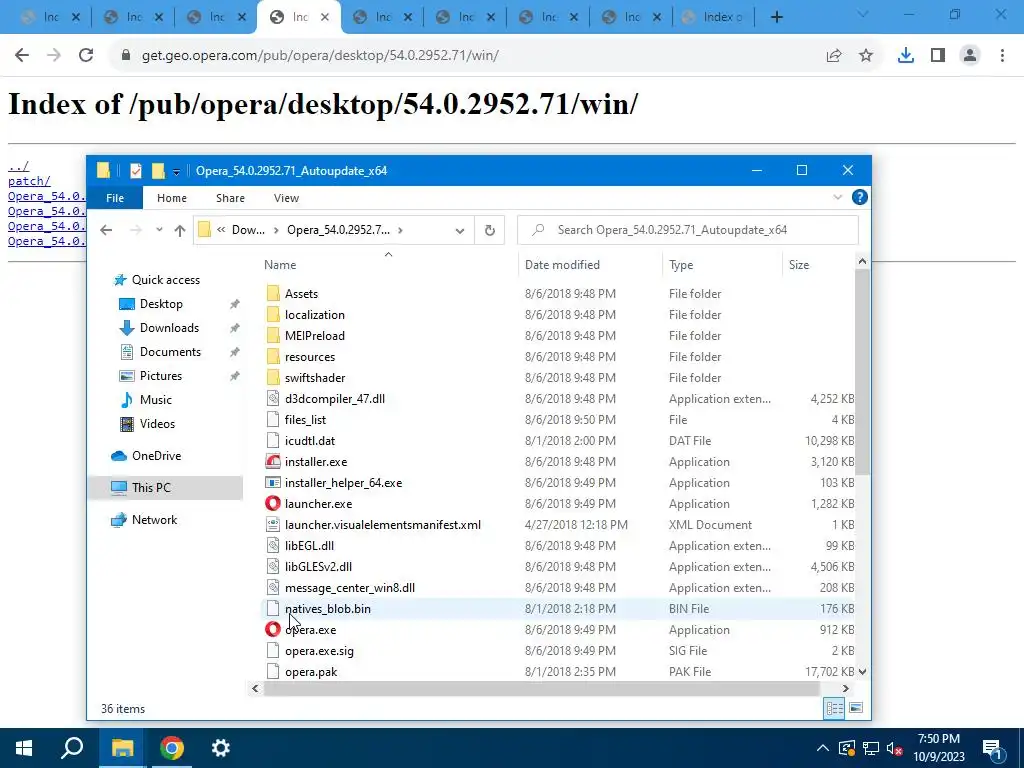Open the notification center icon
The width and height of the screenshot is (1024, 768).
pyautogui.click(x=992, y=748)
